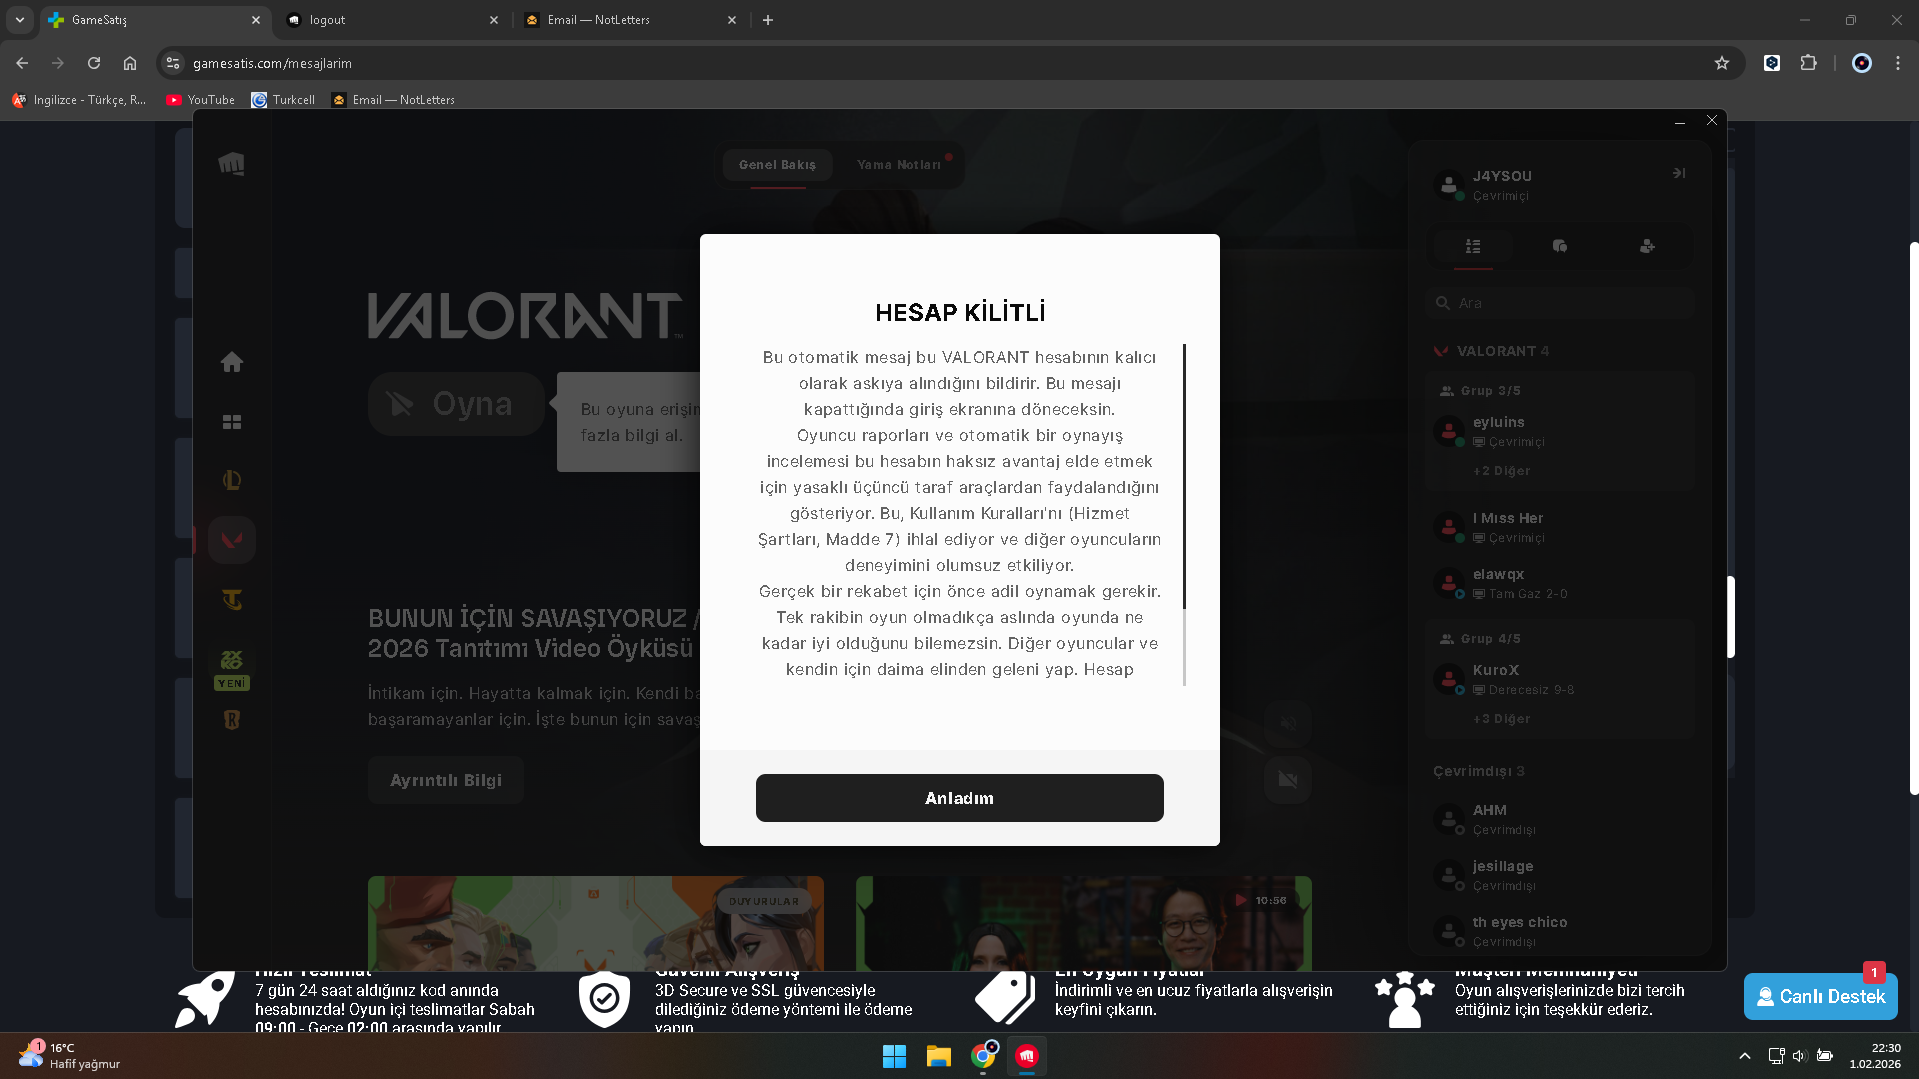Collapse the Çevrimdışı 3 section

(1479, 771)
